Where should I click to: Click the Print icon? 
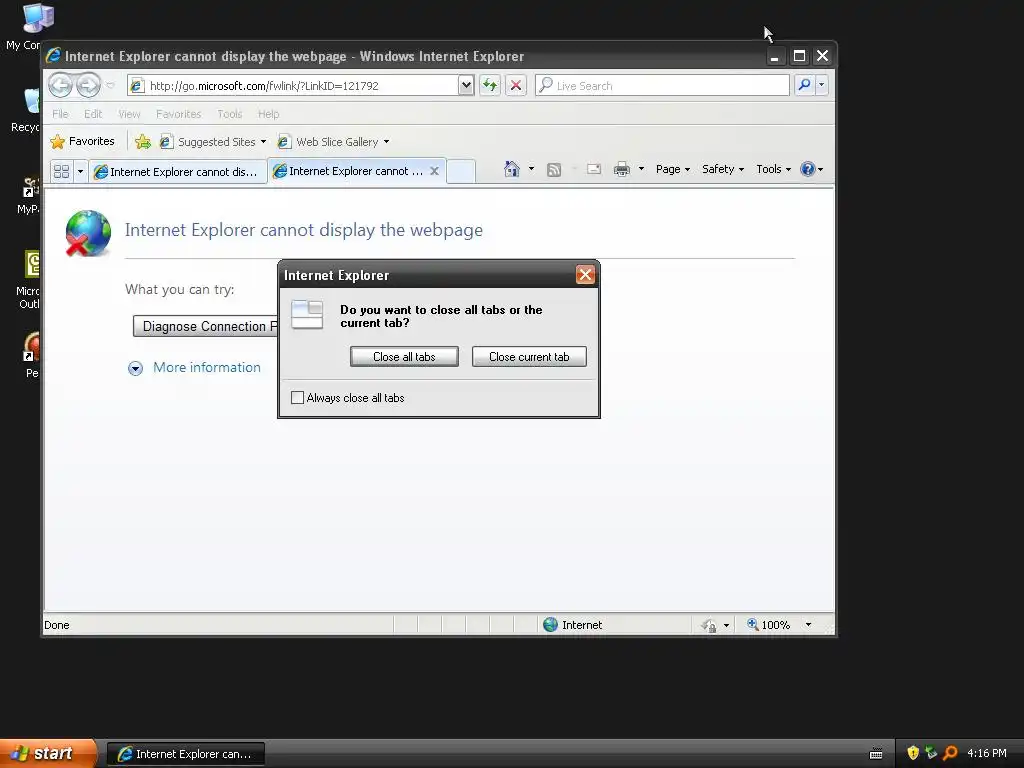622,169
